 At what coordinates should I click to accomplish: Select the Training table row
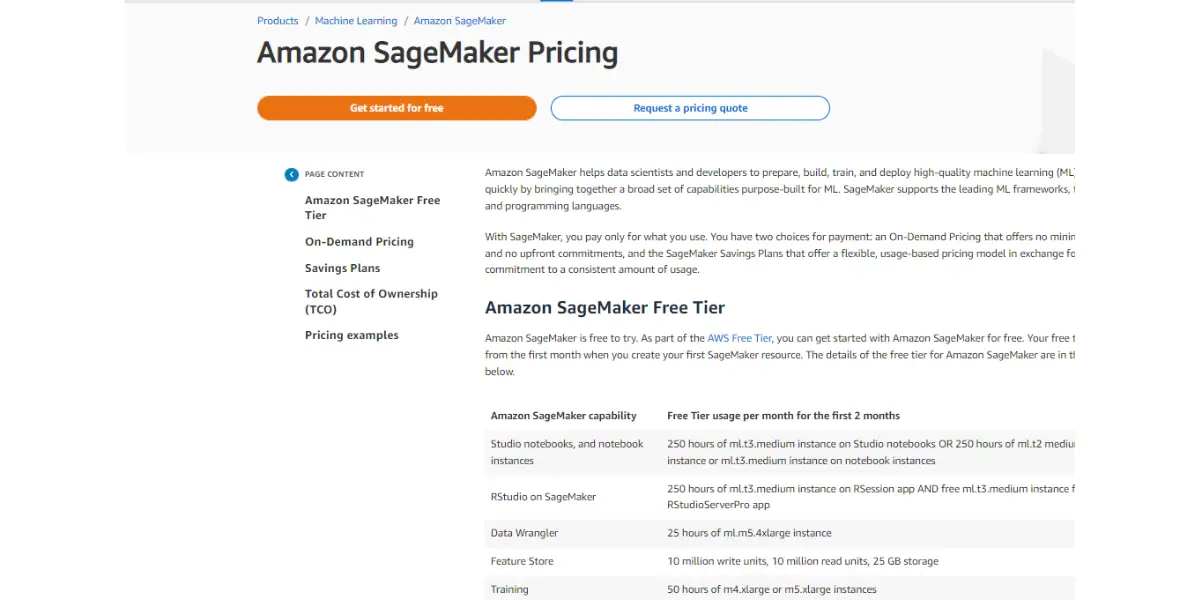[780, 589]
